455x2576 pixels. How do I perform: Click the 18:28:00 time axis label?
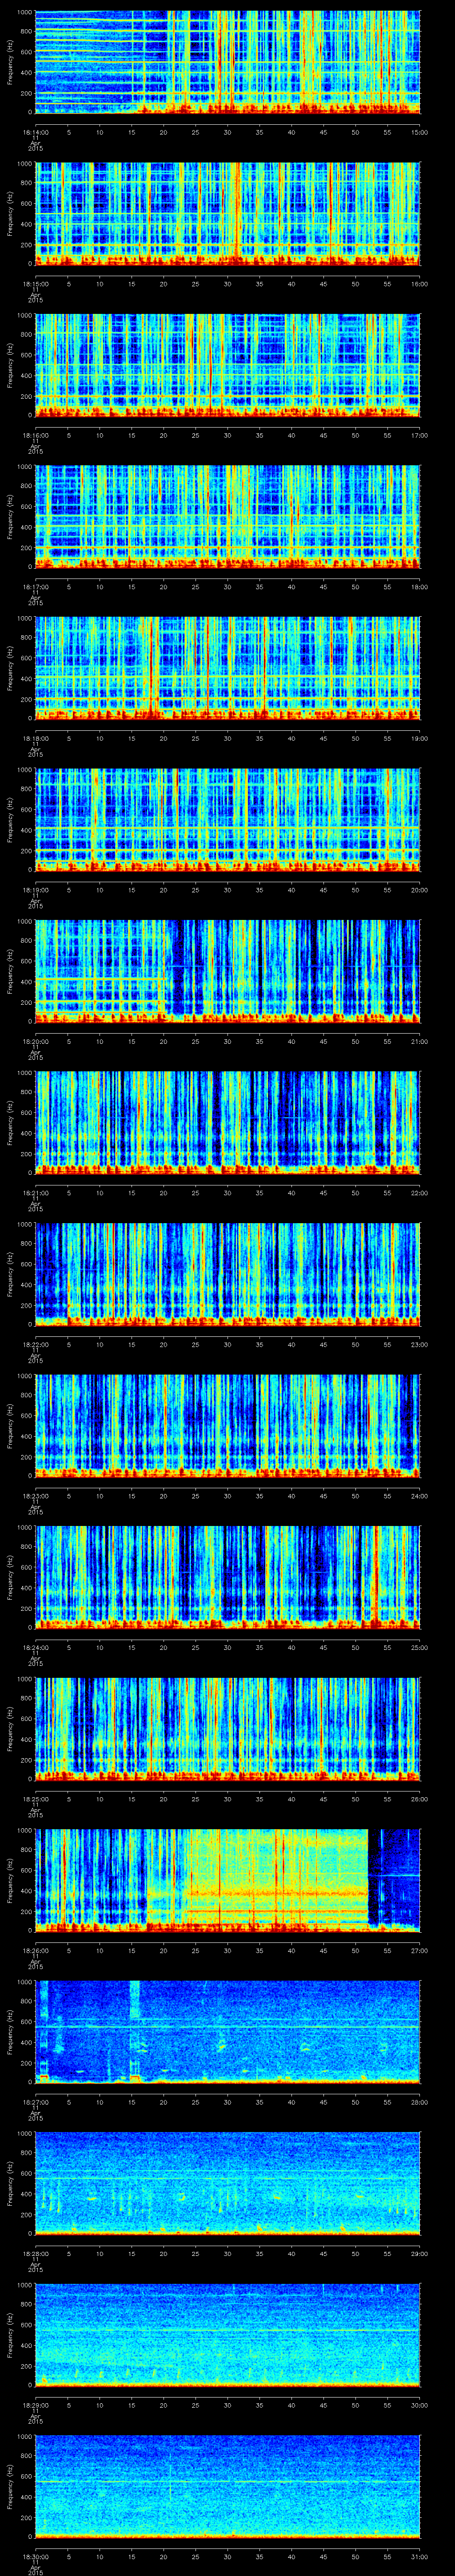click(35, 2253)
